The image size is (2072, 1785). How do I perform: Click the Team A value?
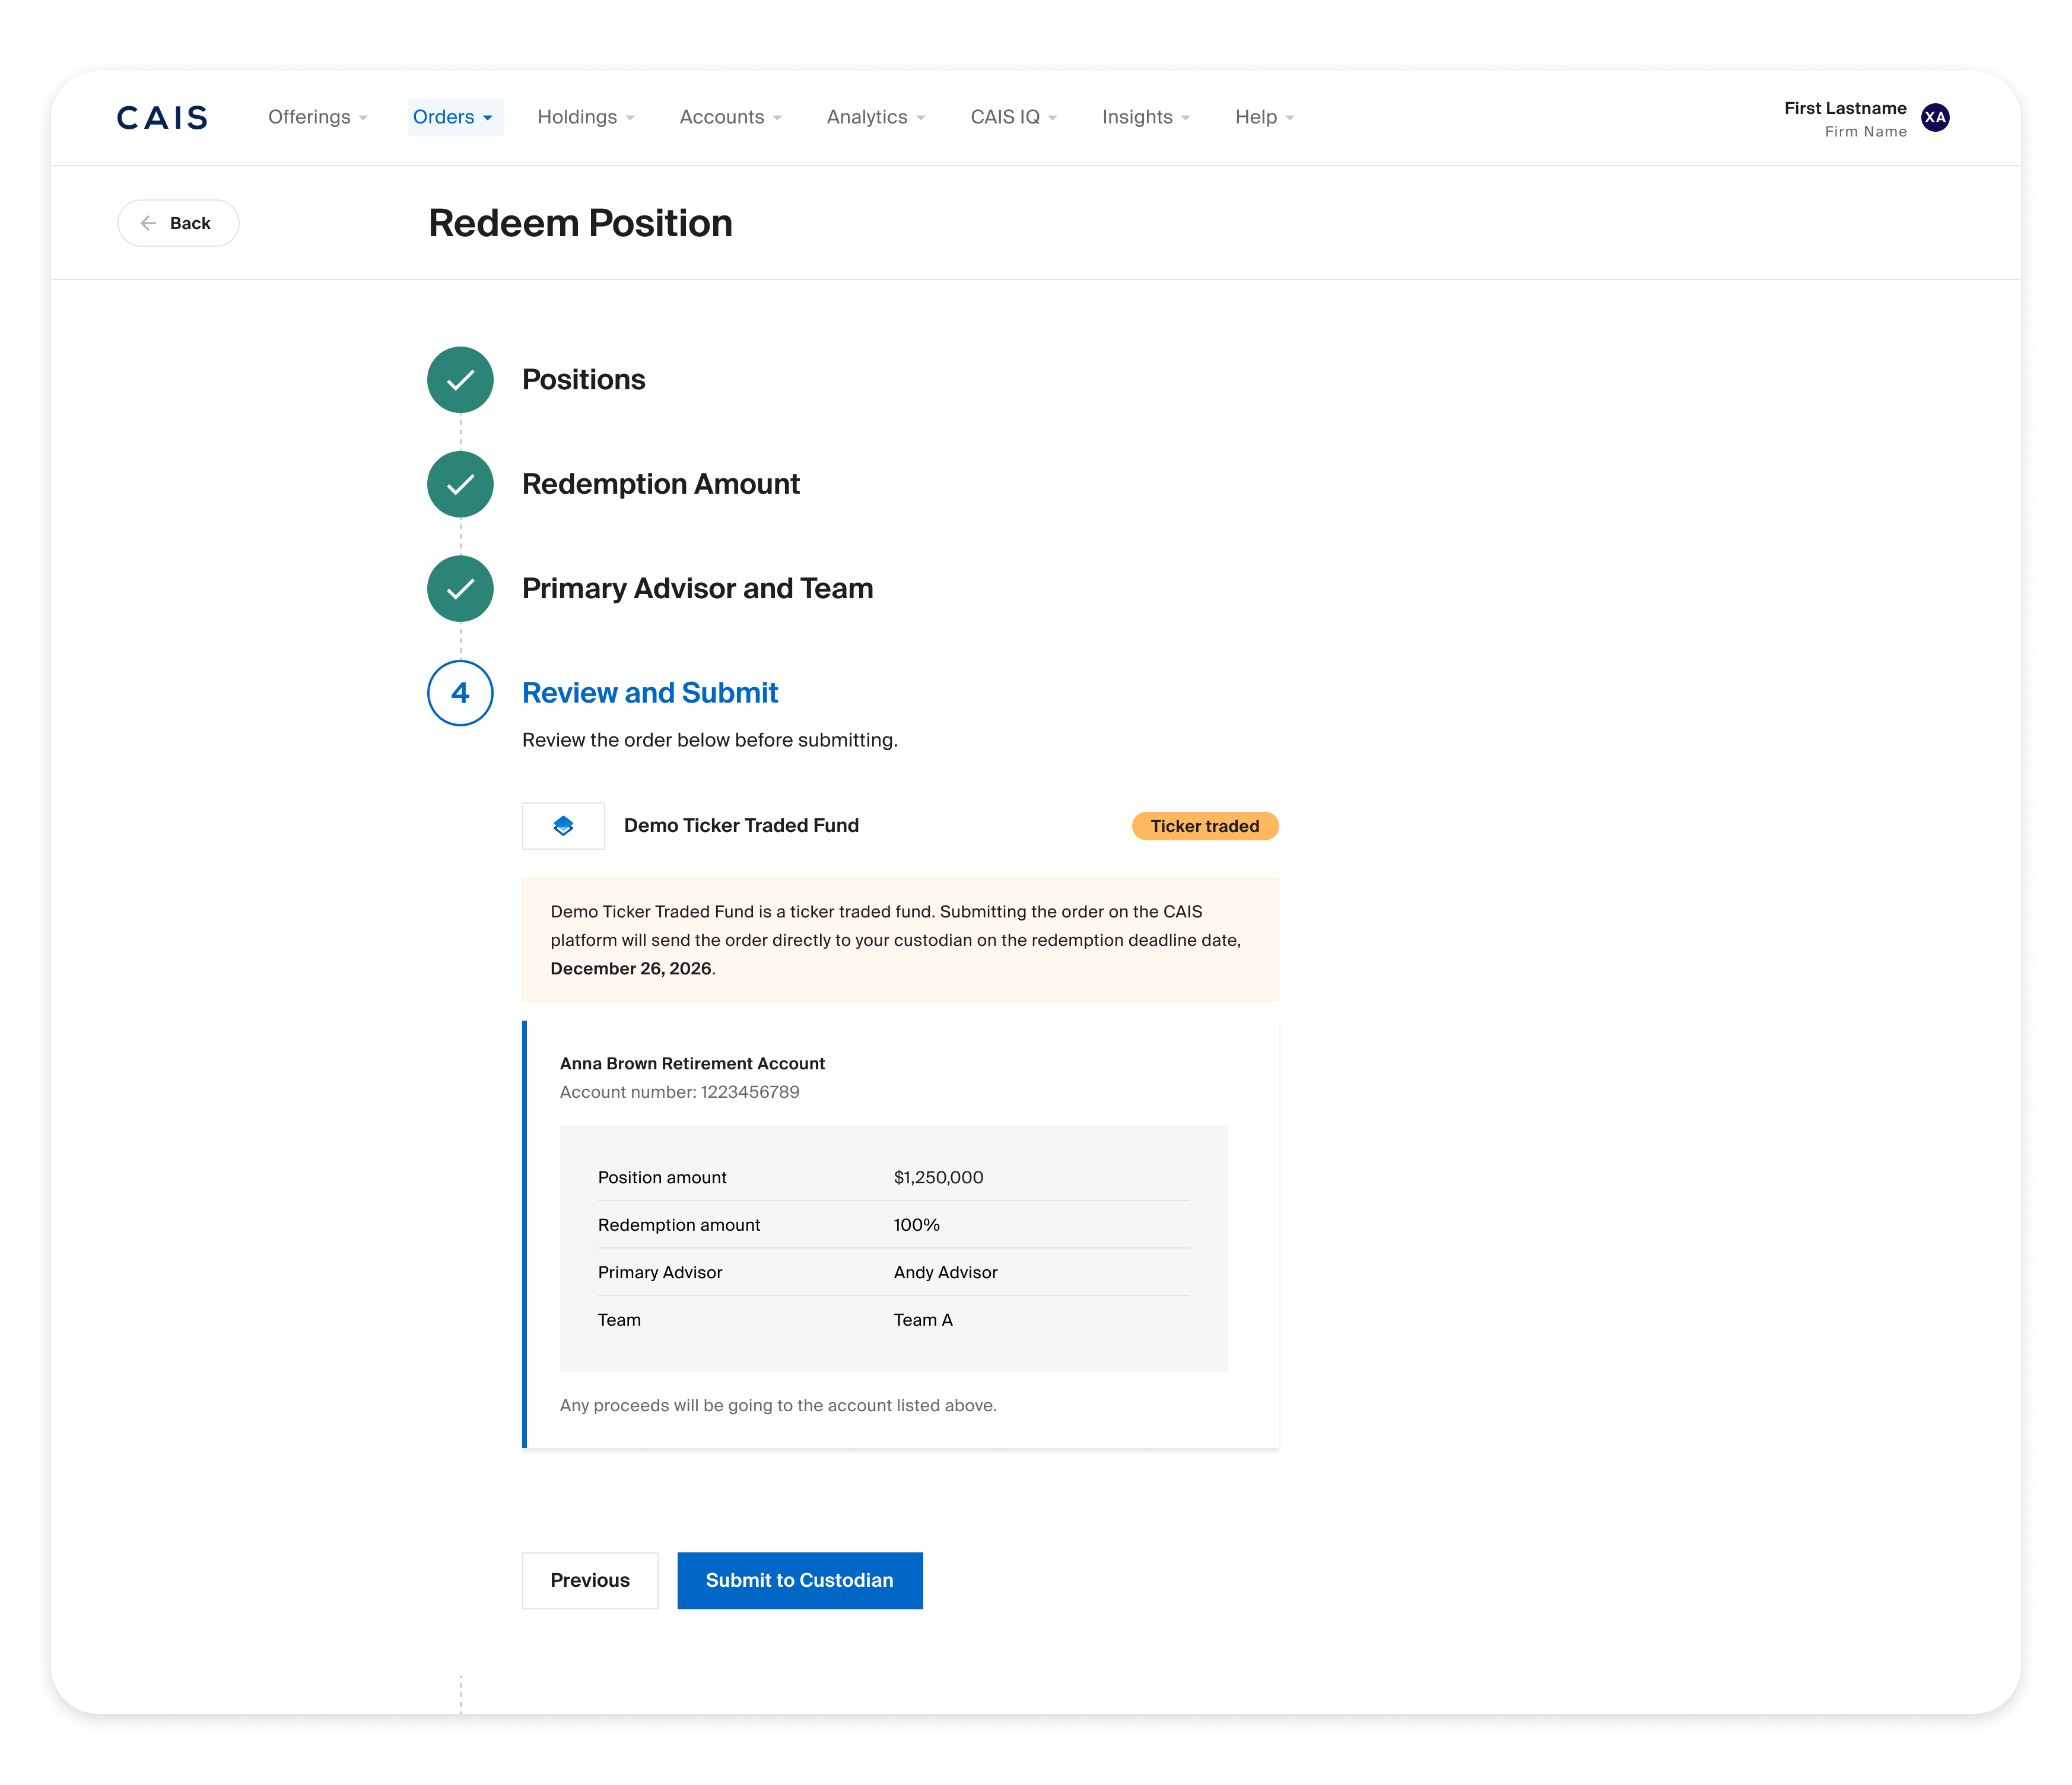923,1320
